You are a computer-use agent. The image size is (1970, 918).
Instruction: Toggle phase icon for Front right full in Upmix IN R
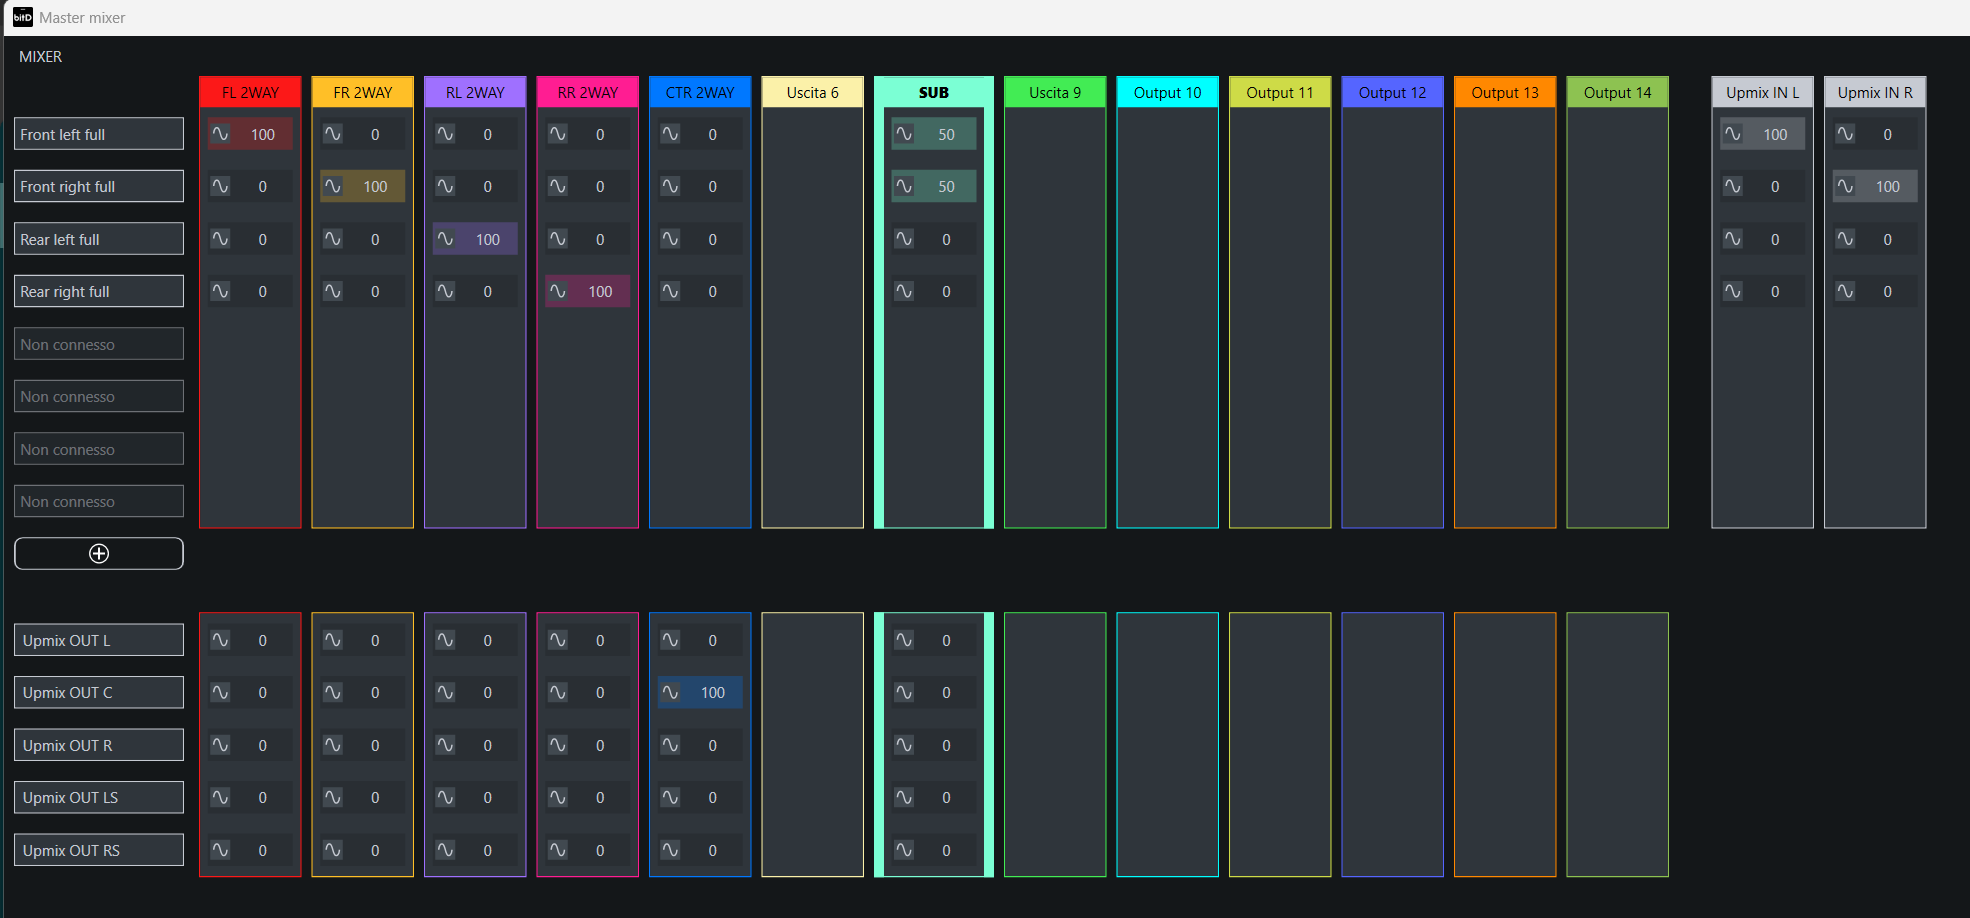pyautogui.click(x=1845, y=186)
